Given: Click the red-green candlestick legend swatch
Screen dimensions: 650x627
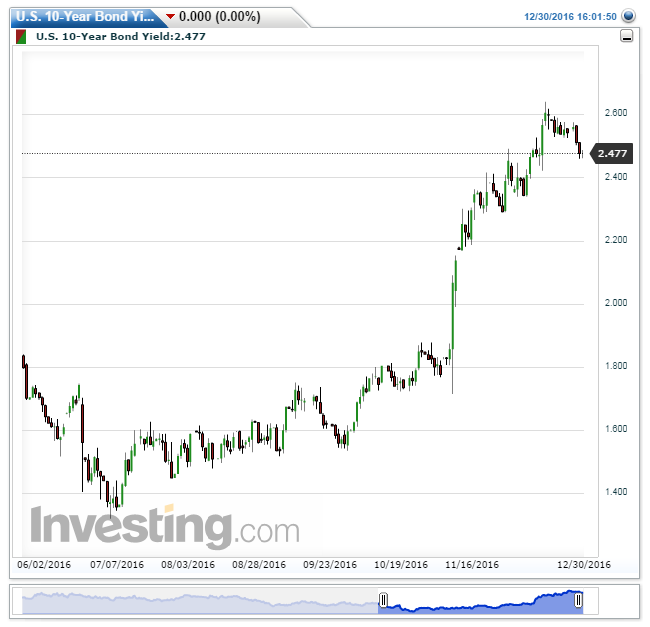Looking at the screenshot, I should click(x=21, y=37).
